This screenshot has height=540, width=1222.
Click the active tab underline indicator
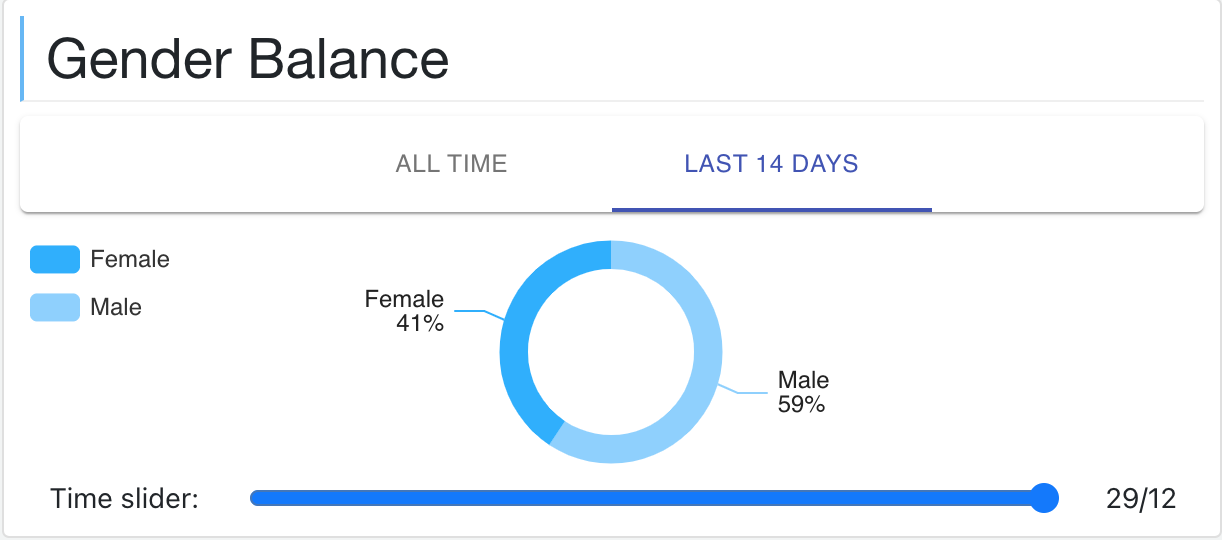point(771,210)
